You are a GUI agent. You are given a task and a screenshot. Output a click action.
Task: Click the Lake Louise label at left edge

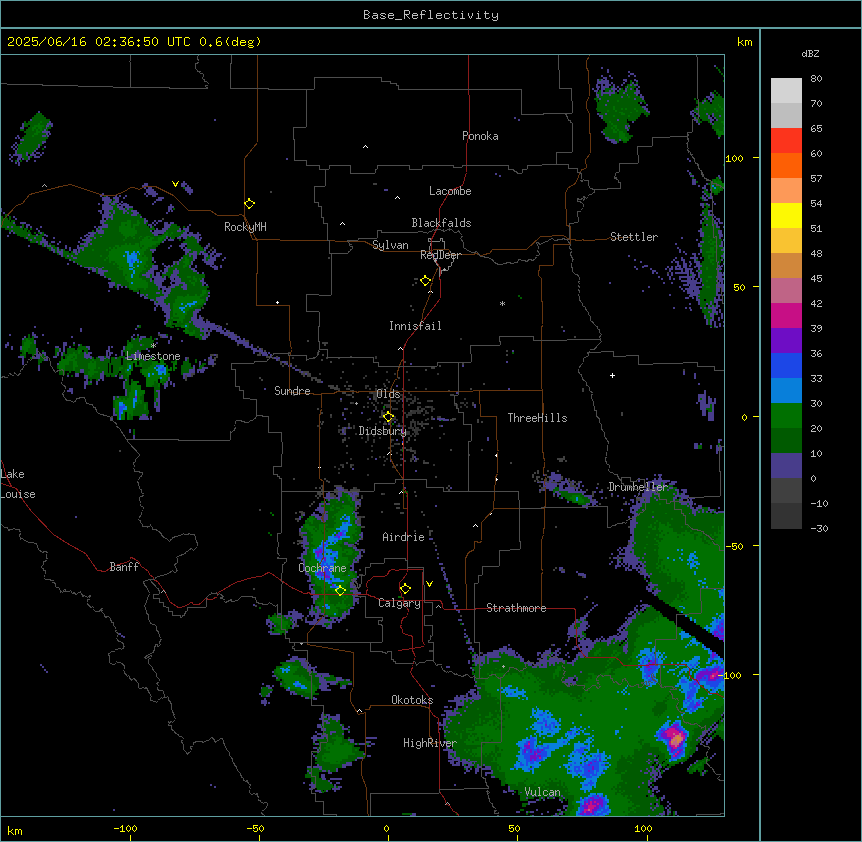pos(18,484)
